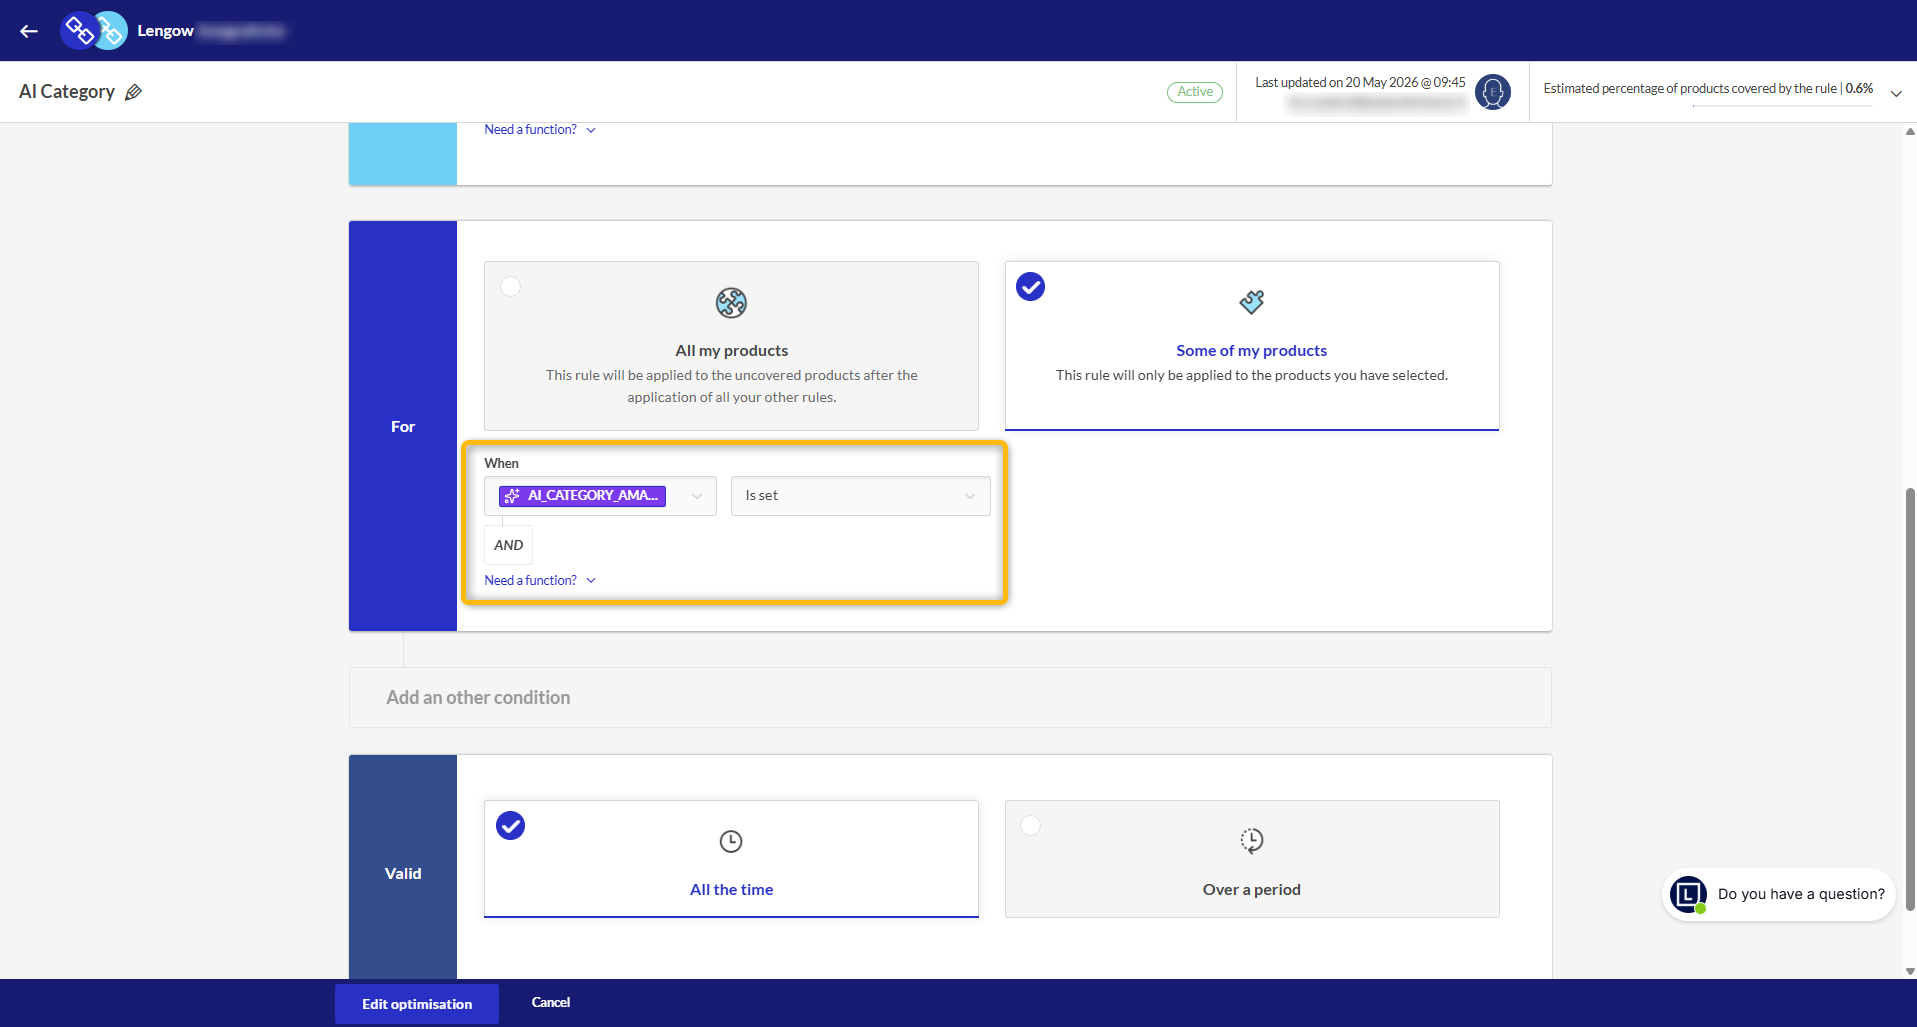This screenshot has width=1917, height=1027.
Task: Click the All my products title
Action: coord(731,351)
